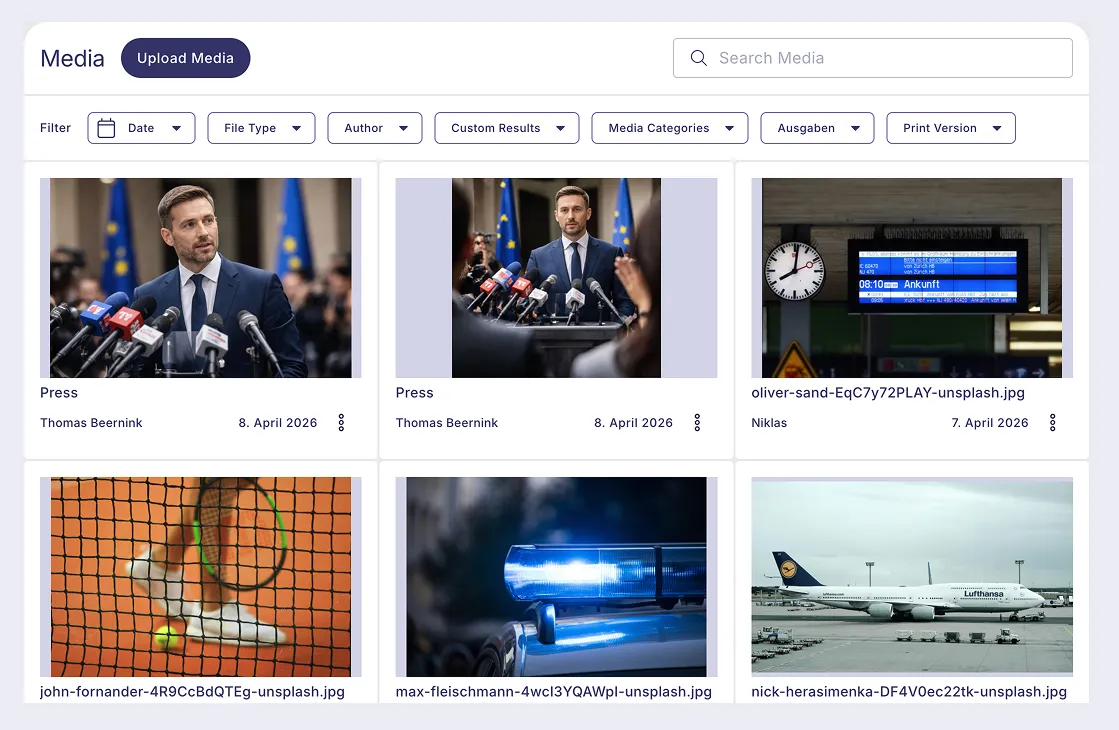Viewport: 1119px width, 730px height.
Task: Select the tennis net thumbnail
Action: 201,577
